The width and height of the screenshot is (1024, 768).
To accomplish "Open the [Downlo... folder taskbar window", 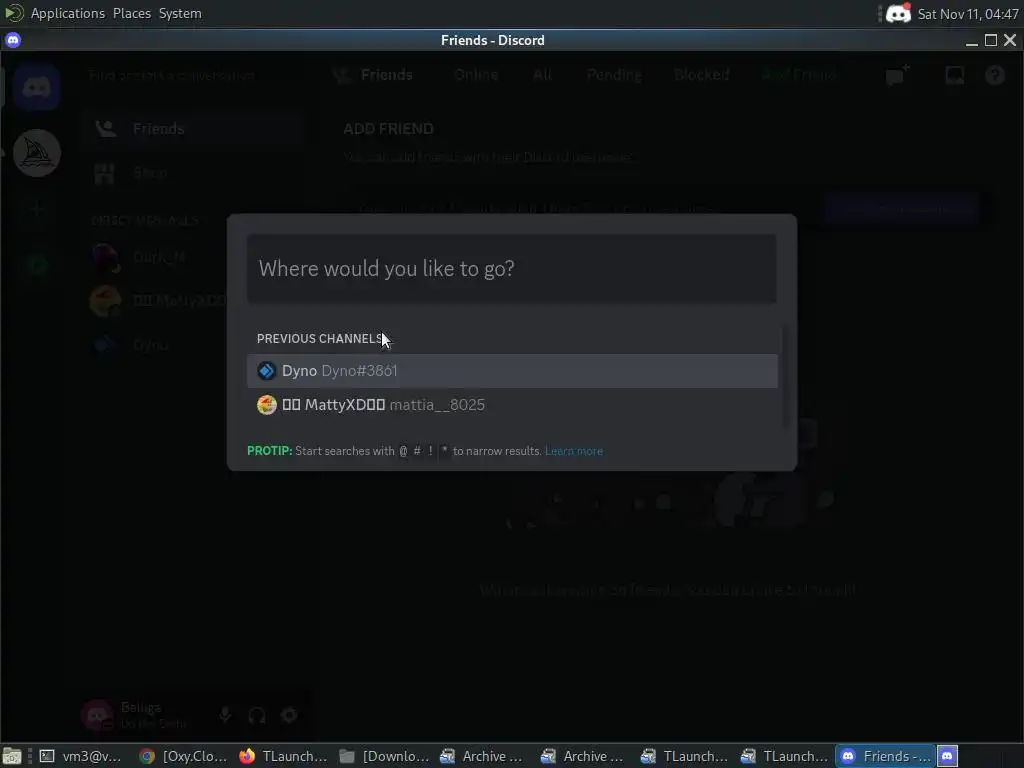I will tap(384, 756).
